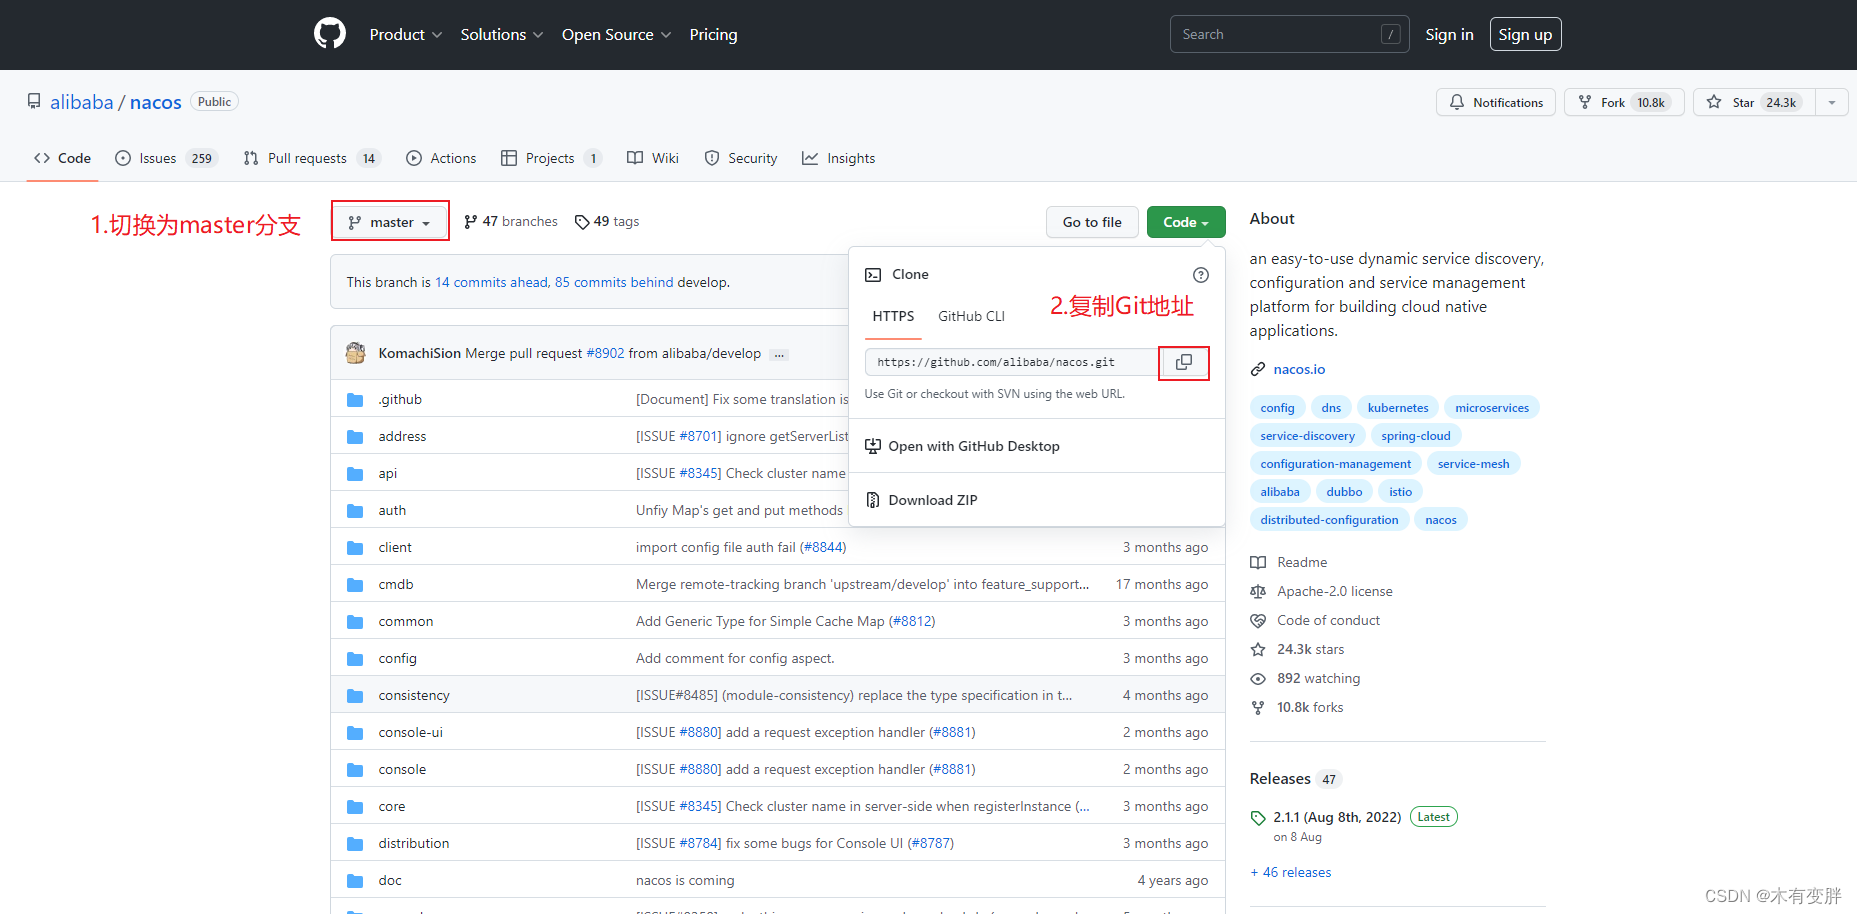Open clone help question mark icon

tap(1201, 275)
